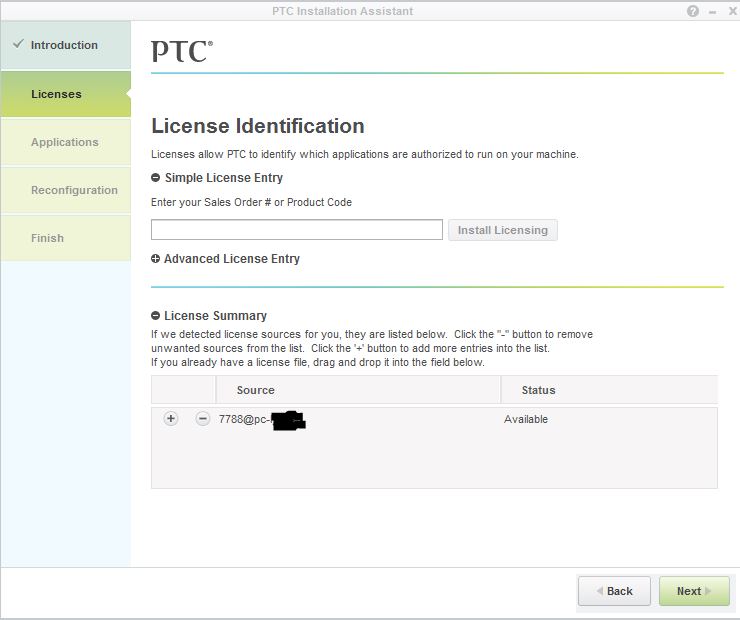Screen dimensions: 740x620
Task: Add a license source with plus button
Action: [171, 419]
